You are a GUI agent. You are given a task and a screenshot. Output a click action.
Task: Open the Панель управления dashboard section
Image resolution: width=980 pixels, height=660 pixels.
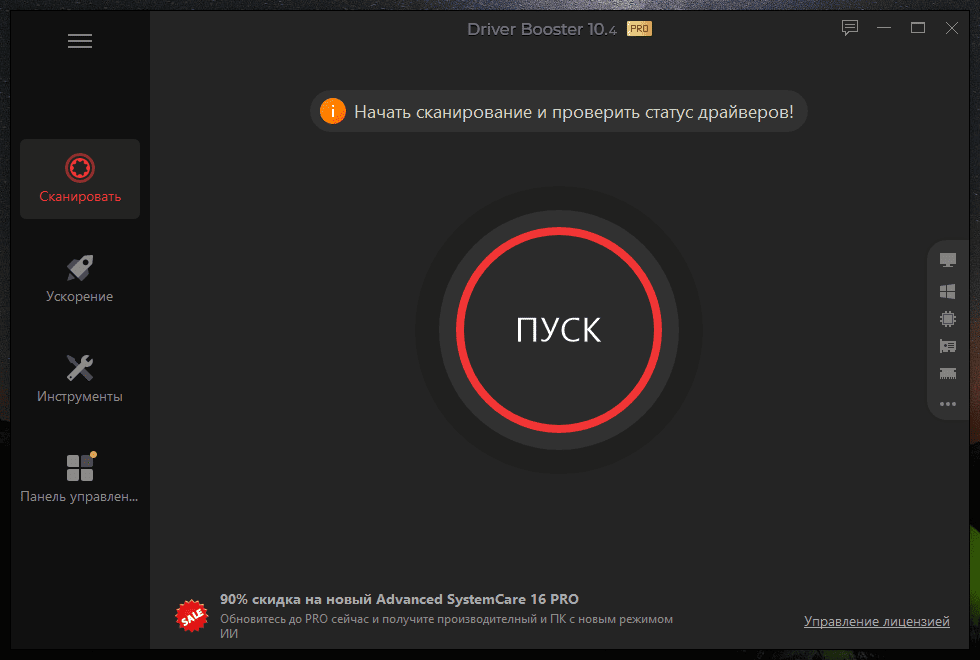[80, 479]
